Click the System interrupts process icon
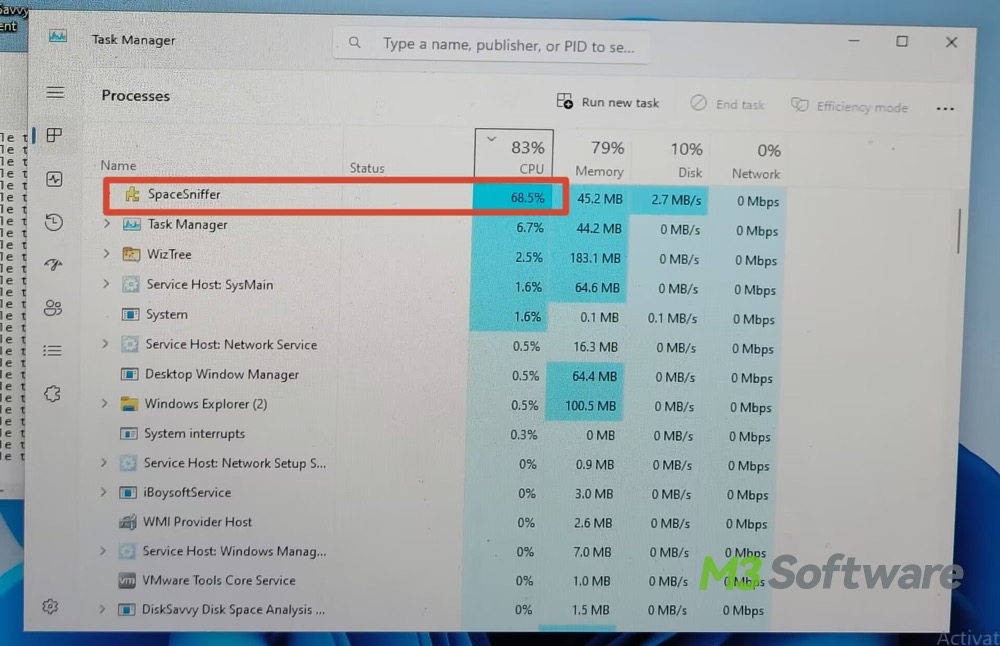 click(x=129, y=434)
